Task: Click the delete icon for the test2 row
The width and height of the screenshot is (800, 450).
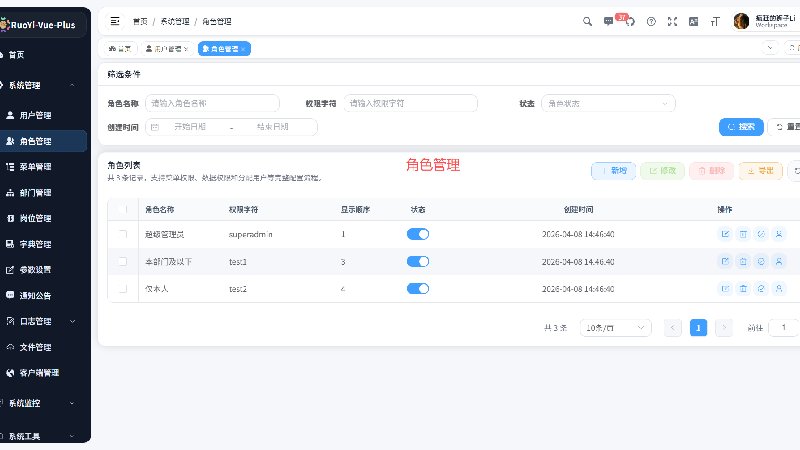Action: click(743, 288)
